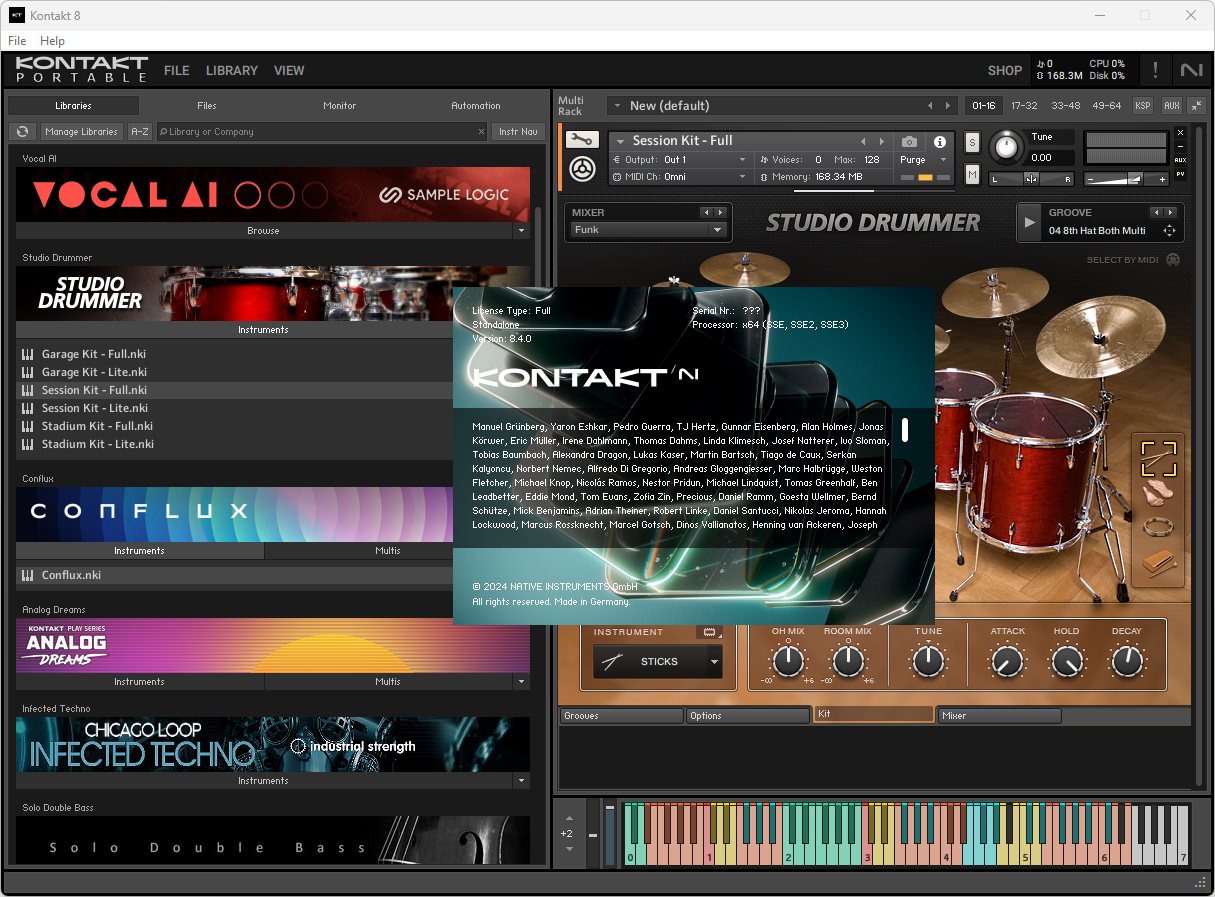
Task: Click the DECAY knob
Action: (x=1127, y=661)
